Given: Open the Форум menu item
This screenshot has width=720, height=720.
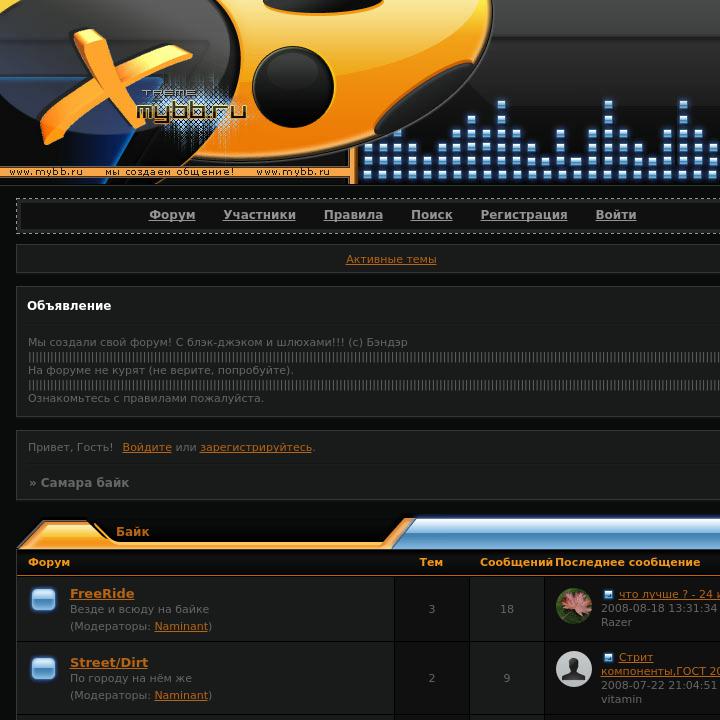Looking at the screenshot, I should click(x=172, y=215).
